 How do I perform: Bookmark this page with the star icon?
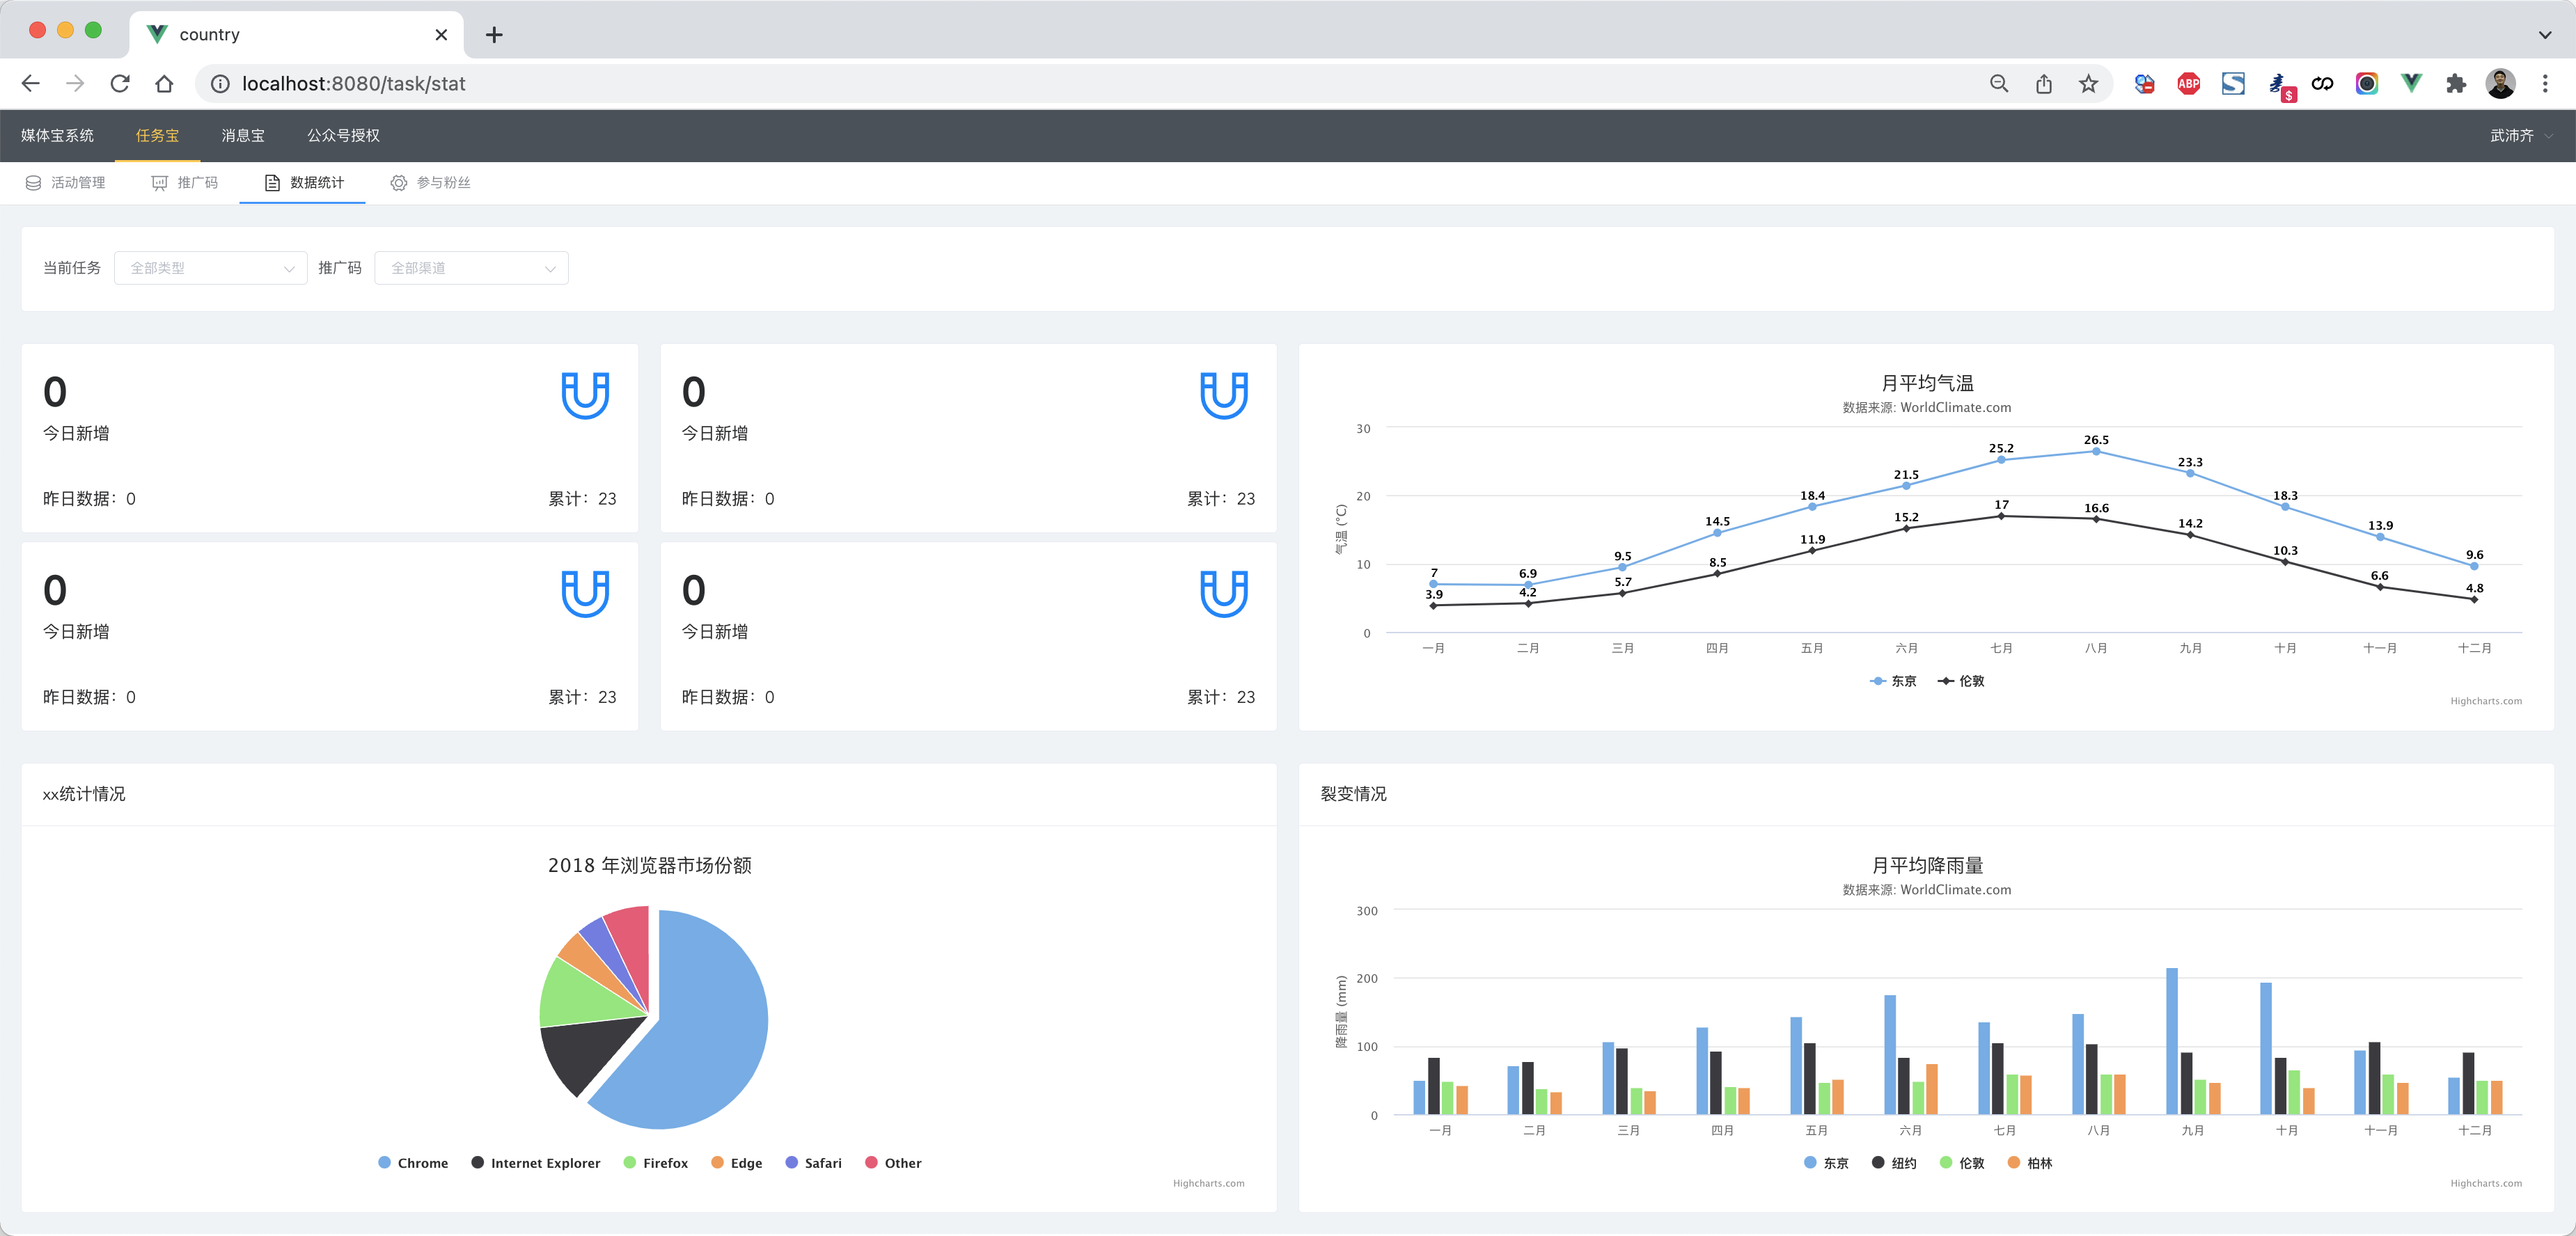pyautogui.click(x=2088, y=84)
